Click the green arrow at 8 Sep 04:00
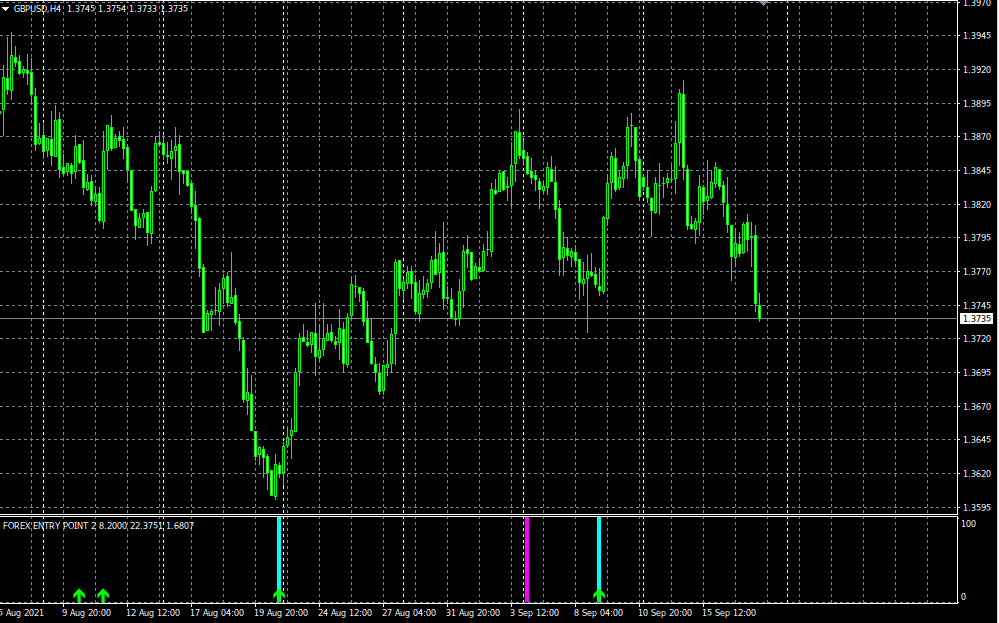The image size is (999, 623). coord(599,596)
